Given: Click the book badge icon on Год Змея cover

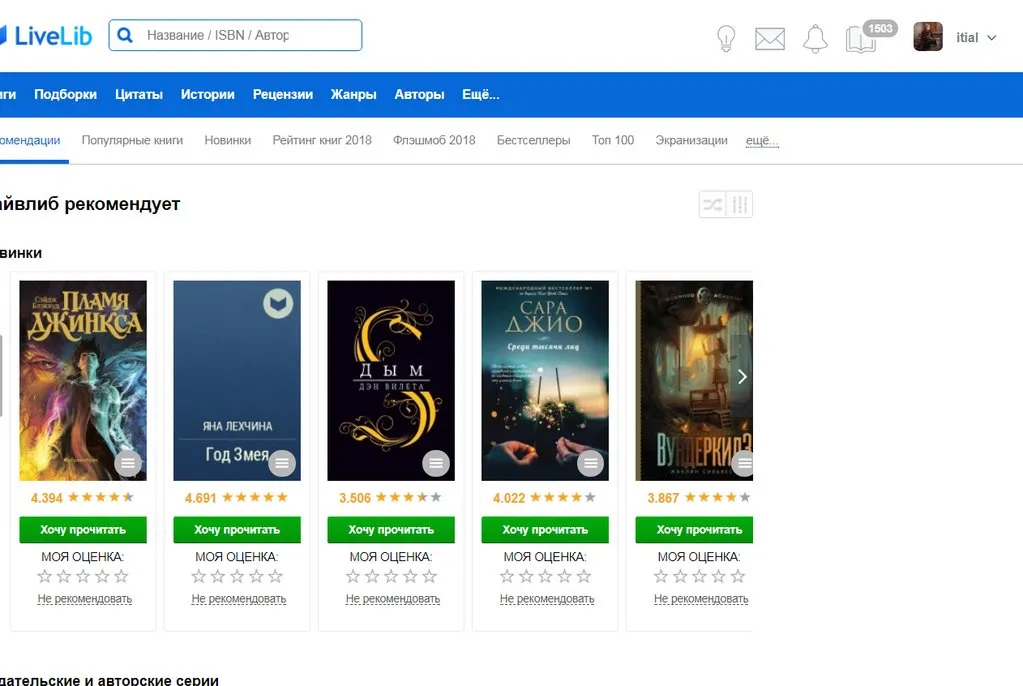Looking at the screenshot, I should [278, 304].
